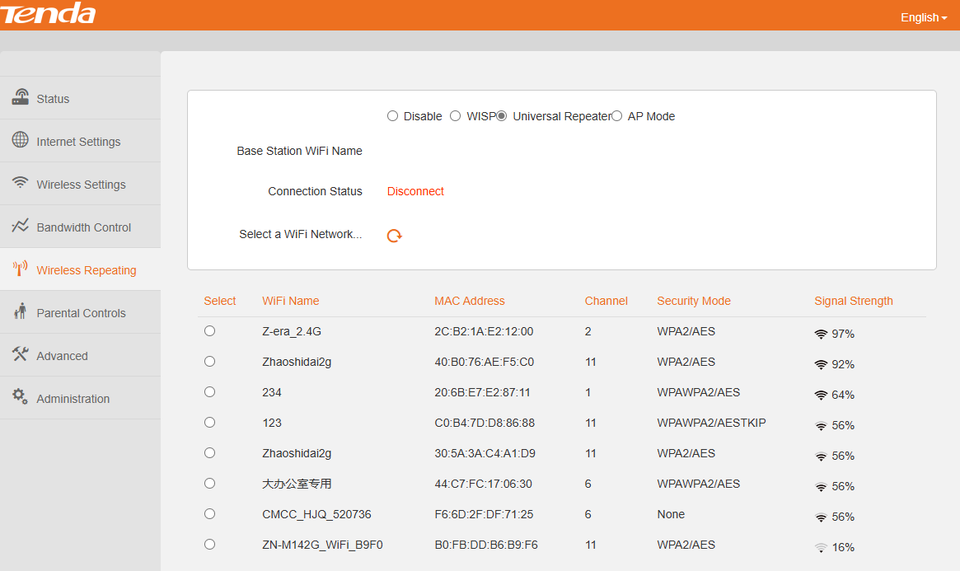Image resolution: width=960 pixels, height=571 pixels.
Task: Open the Wireless Settings menu item
Action: coord(80,184)
